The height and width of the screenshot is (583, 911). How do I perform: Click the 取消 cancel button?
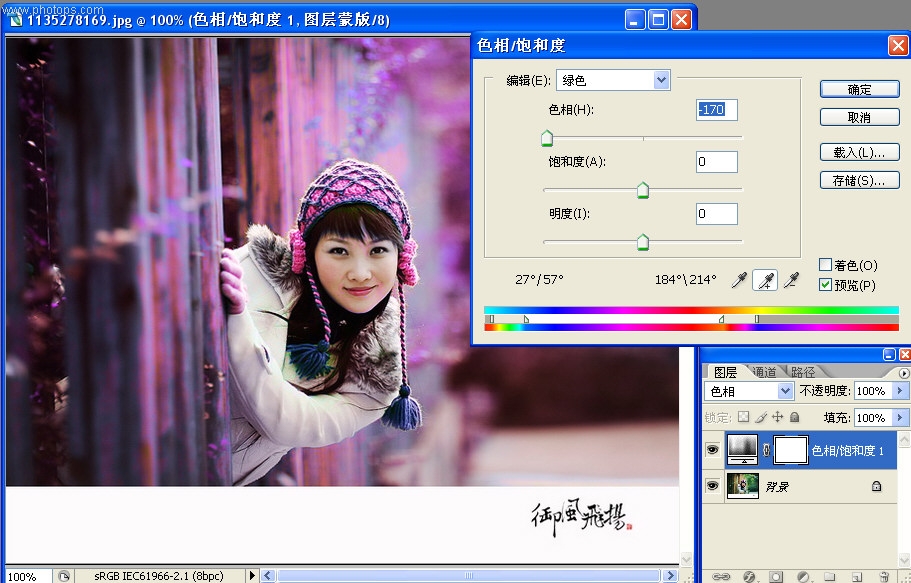859,117
